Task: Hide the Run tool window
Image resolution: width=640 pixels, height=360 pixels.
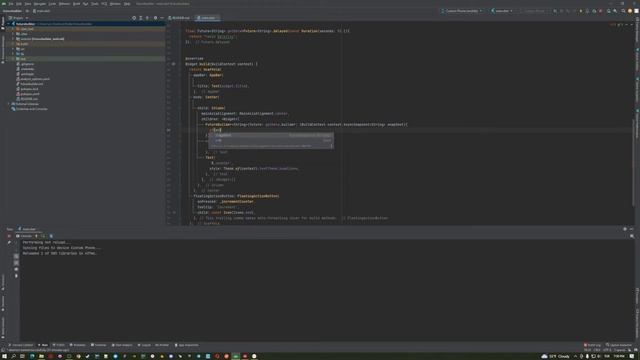Action: (631, 229)
